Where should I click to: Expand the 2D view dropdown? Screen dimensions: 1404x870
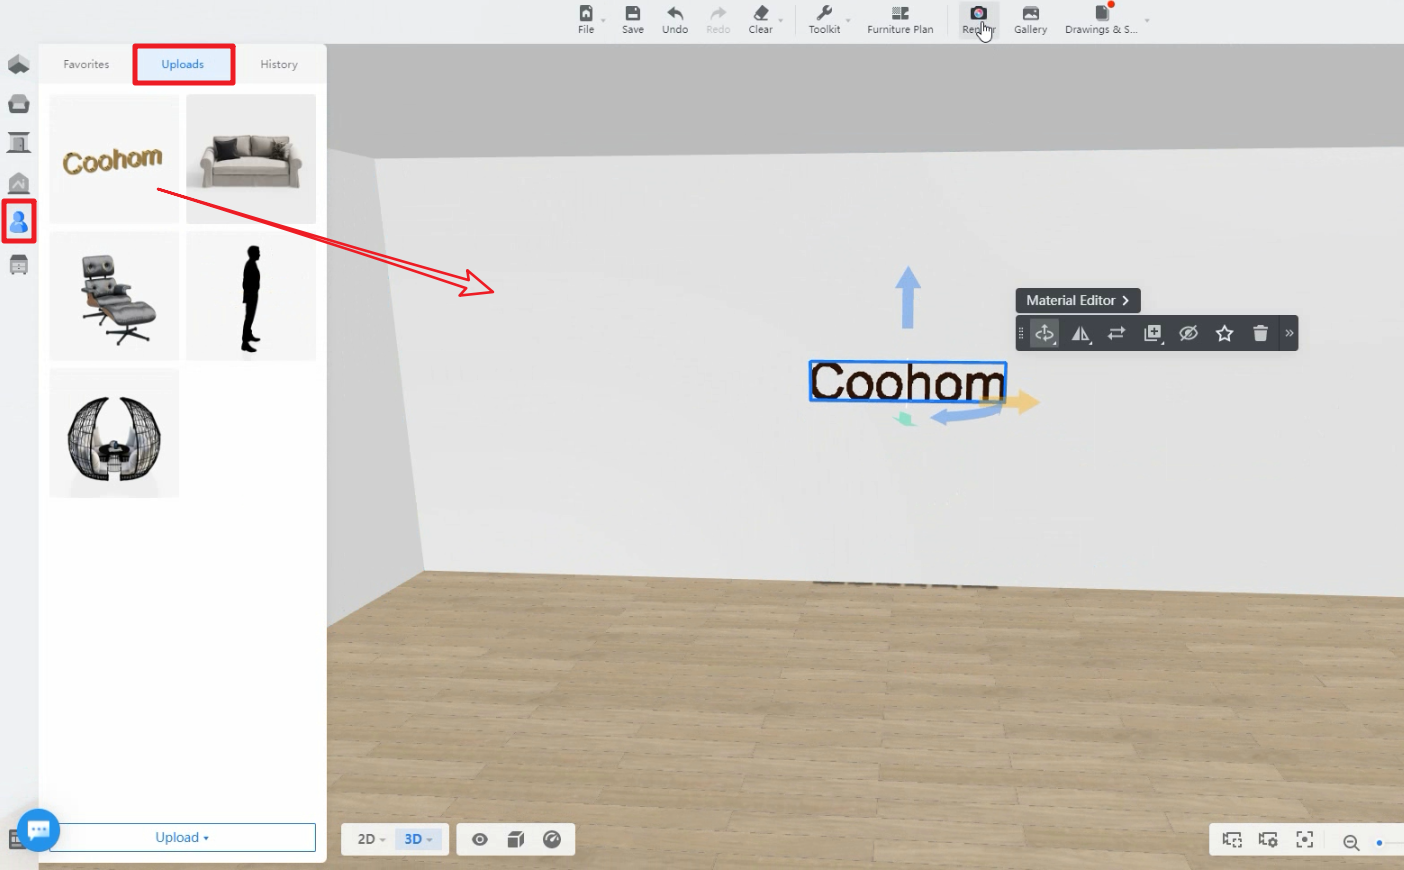371,840
